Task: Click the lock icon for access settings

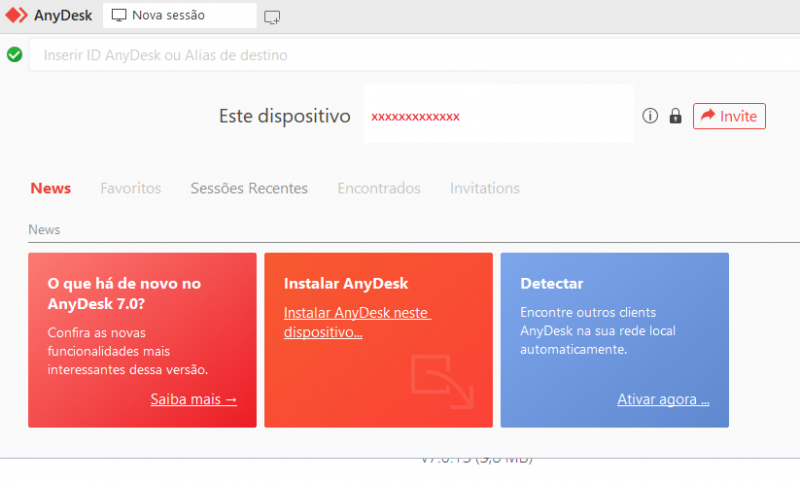Action: [675, 116]
